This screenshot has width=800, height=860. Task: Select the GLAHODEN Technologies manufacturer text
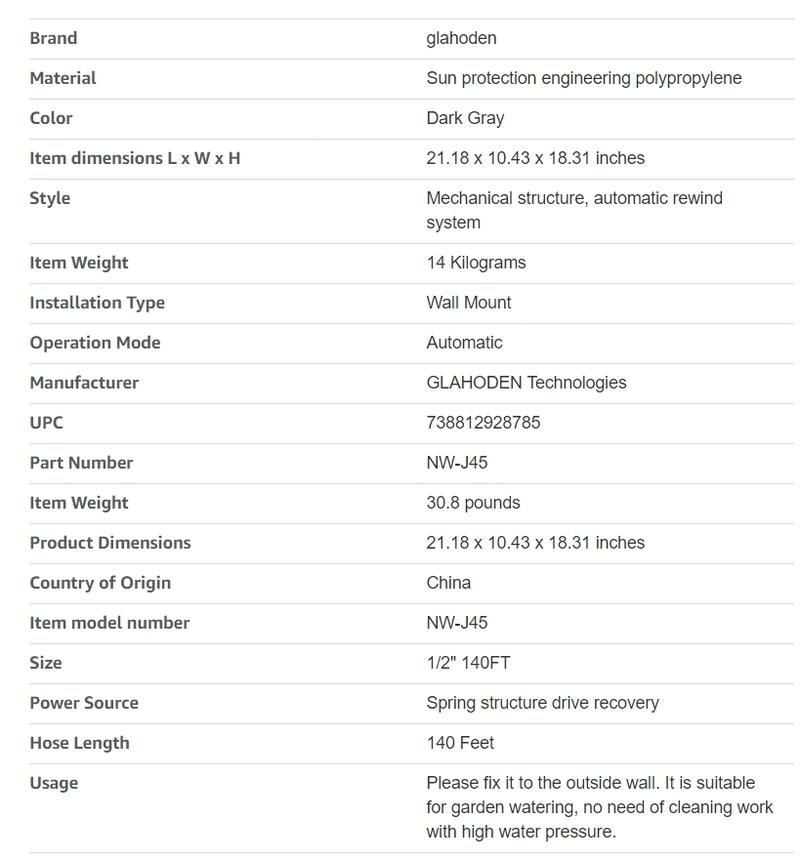526,383
